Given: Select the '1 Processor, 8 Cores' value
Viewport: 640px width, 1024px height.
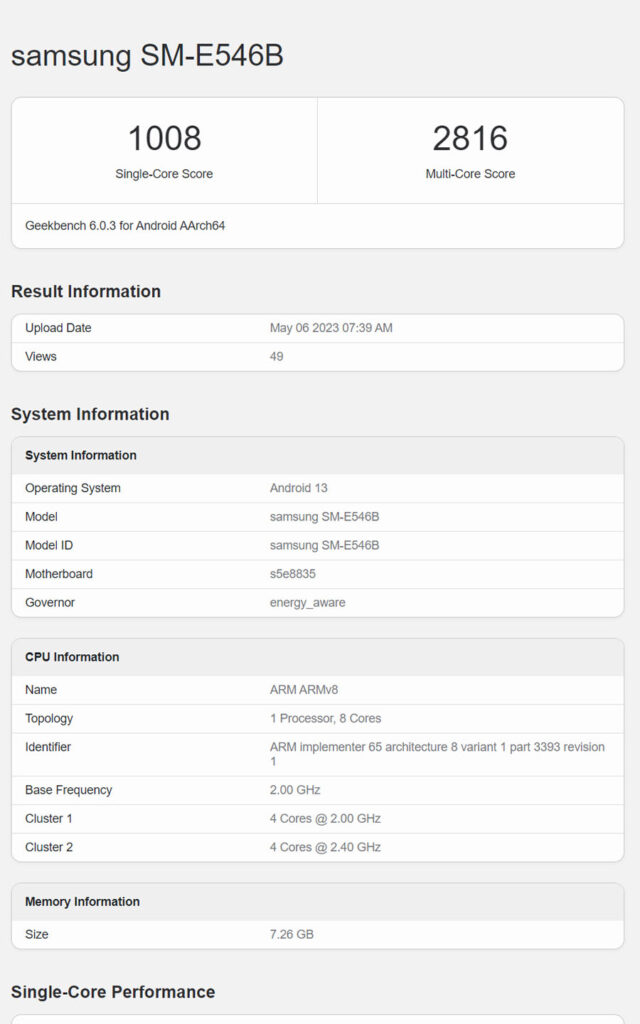Looking at the screenshot, I should (x=325, y=718).
